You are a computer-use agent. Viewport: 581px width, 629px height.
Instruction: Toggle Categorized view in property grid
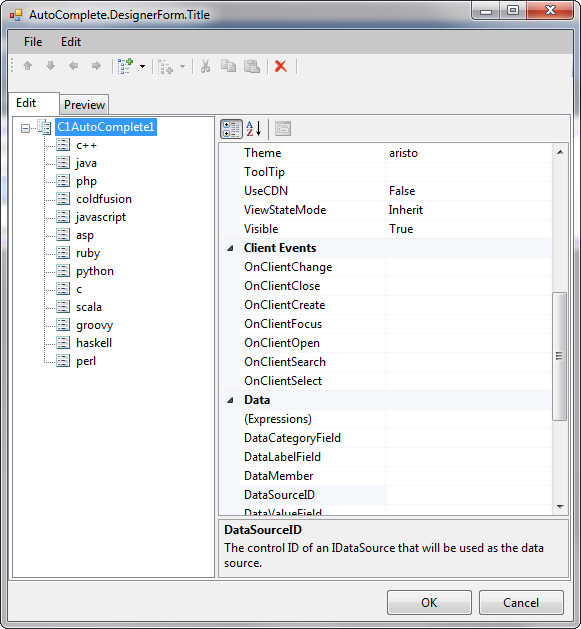232,129
